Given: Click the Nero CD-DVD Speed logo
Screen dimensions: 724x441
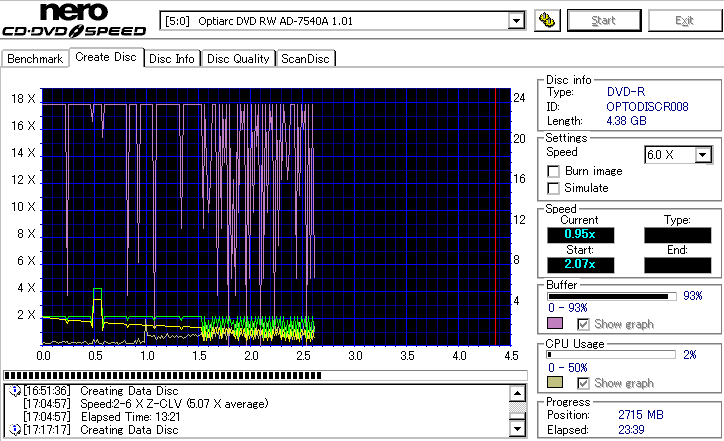Looking at the screenshot, I should [74, 20].
